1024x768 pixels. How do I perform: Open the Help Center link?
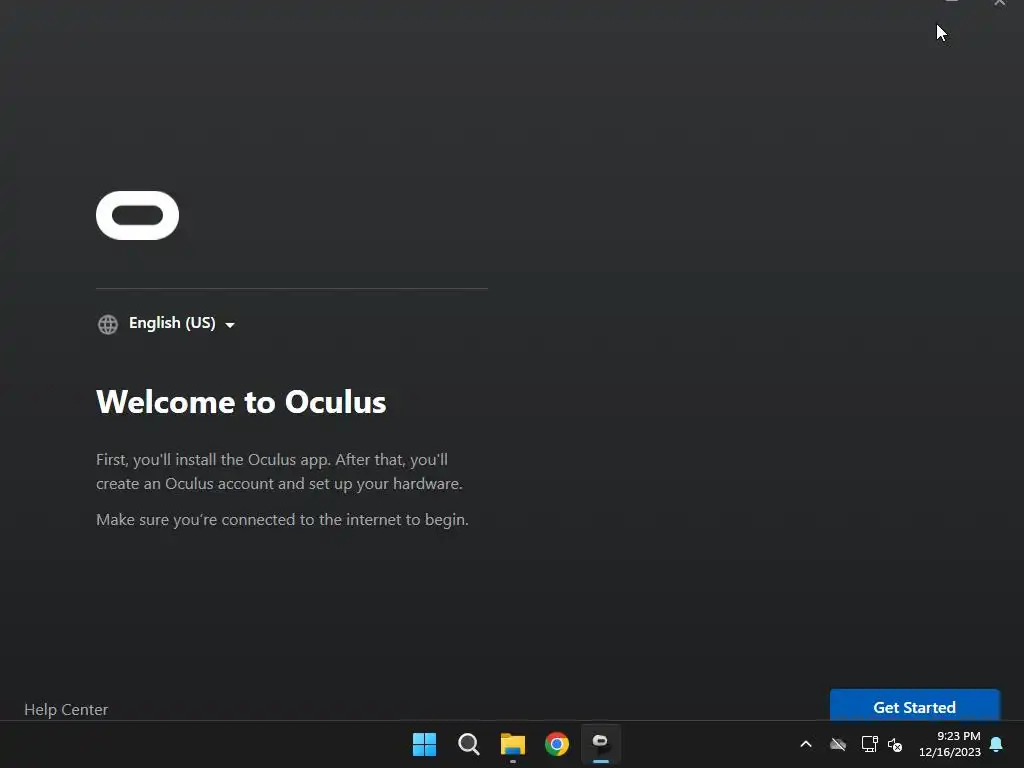[x=66, y=709]
